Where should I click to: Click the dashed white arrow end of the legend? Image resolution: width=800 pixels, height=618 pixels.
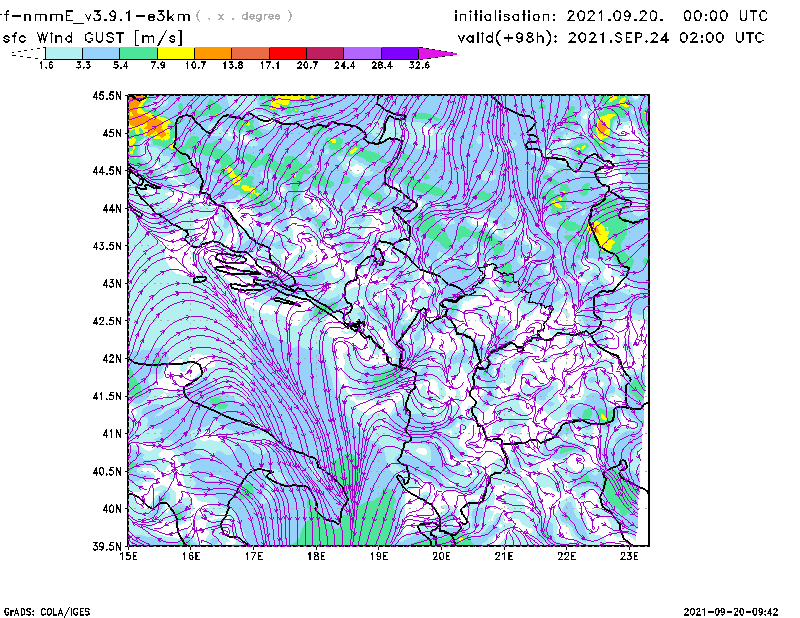(x=28, y=53)
